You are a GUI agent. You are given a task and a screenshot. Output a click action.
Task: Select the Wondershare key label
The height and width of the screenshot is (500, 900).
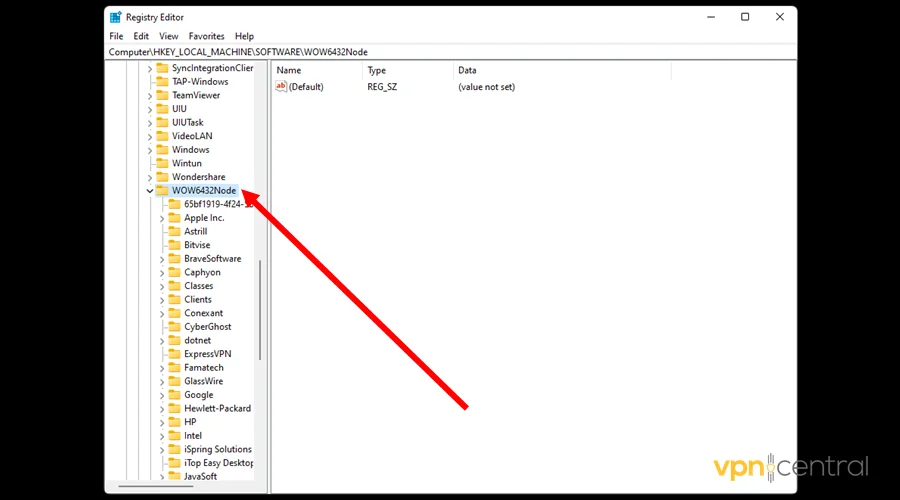point(199,177)
